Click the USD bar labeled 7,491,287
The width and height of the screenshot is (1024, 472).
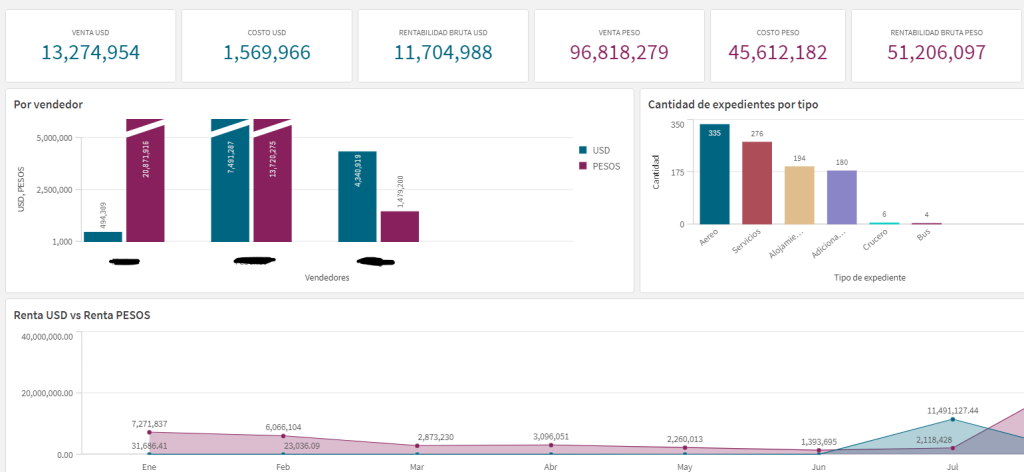point(230,181)
